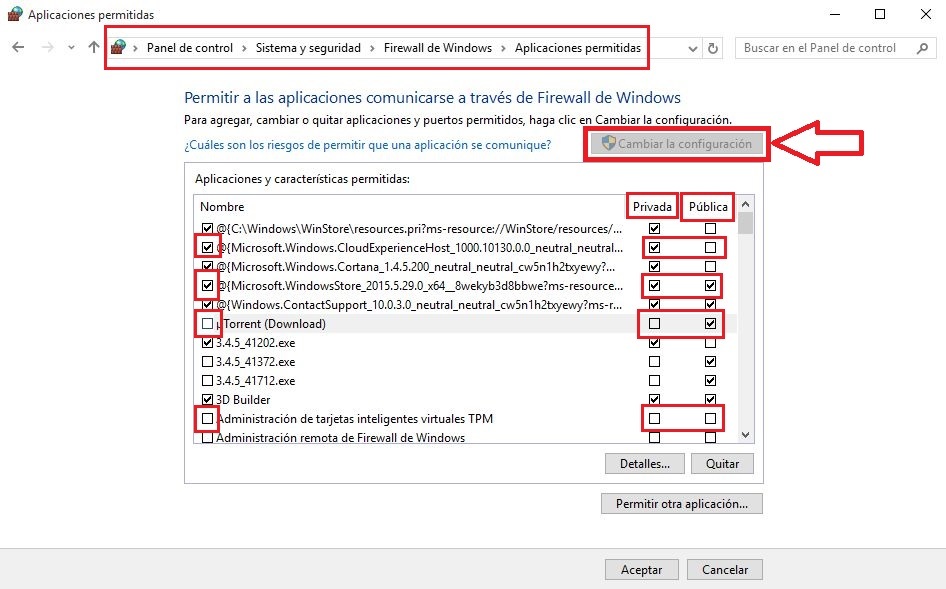Open the address bar history dropdown
946x589 pixels.
click(x=693, y=48)
